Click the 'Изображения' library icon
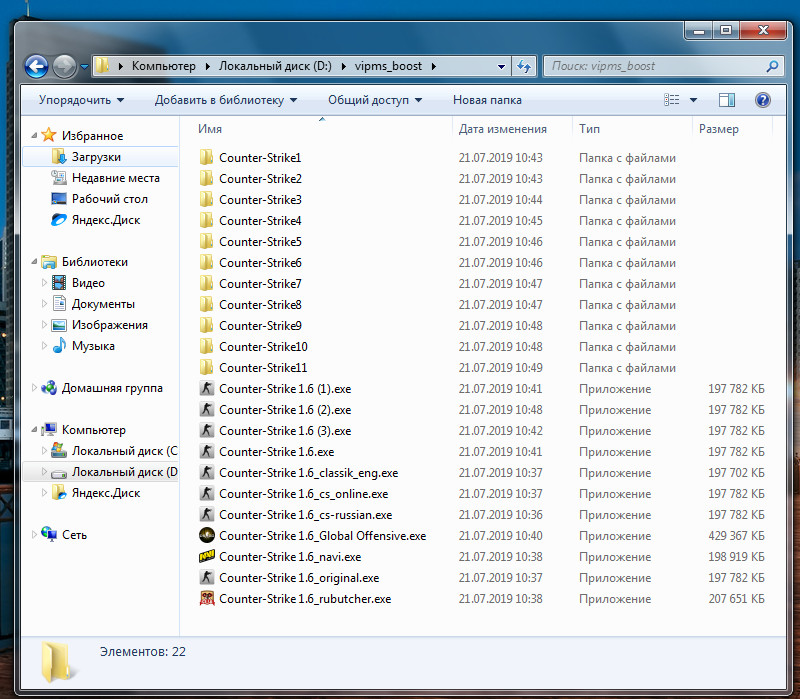The image size is (800, 699). [59, 325]
